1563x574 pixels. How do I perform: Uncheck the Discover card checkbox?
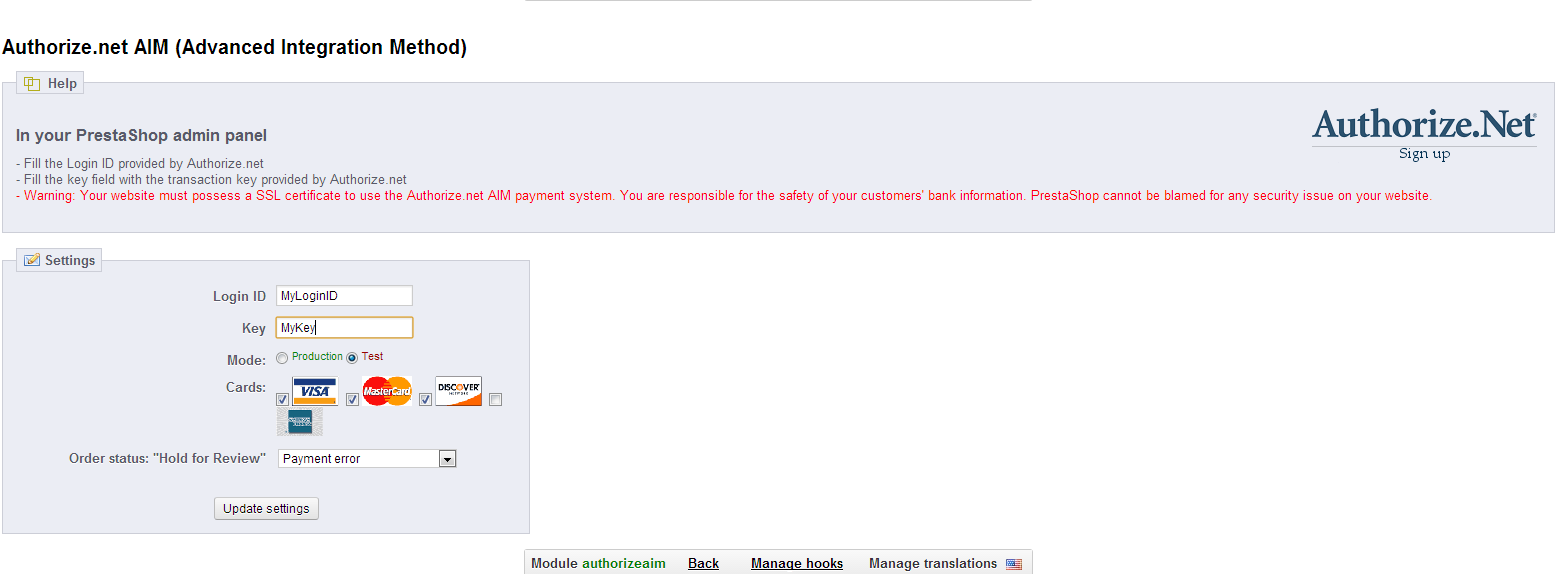425,400
